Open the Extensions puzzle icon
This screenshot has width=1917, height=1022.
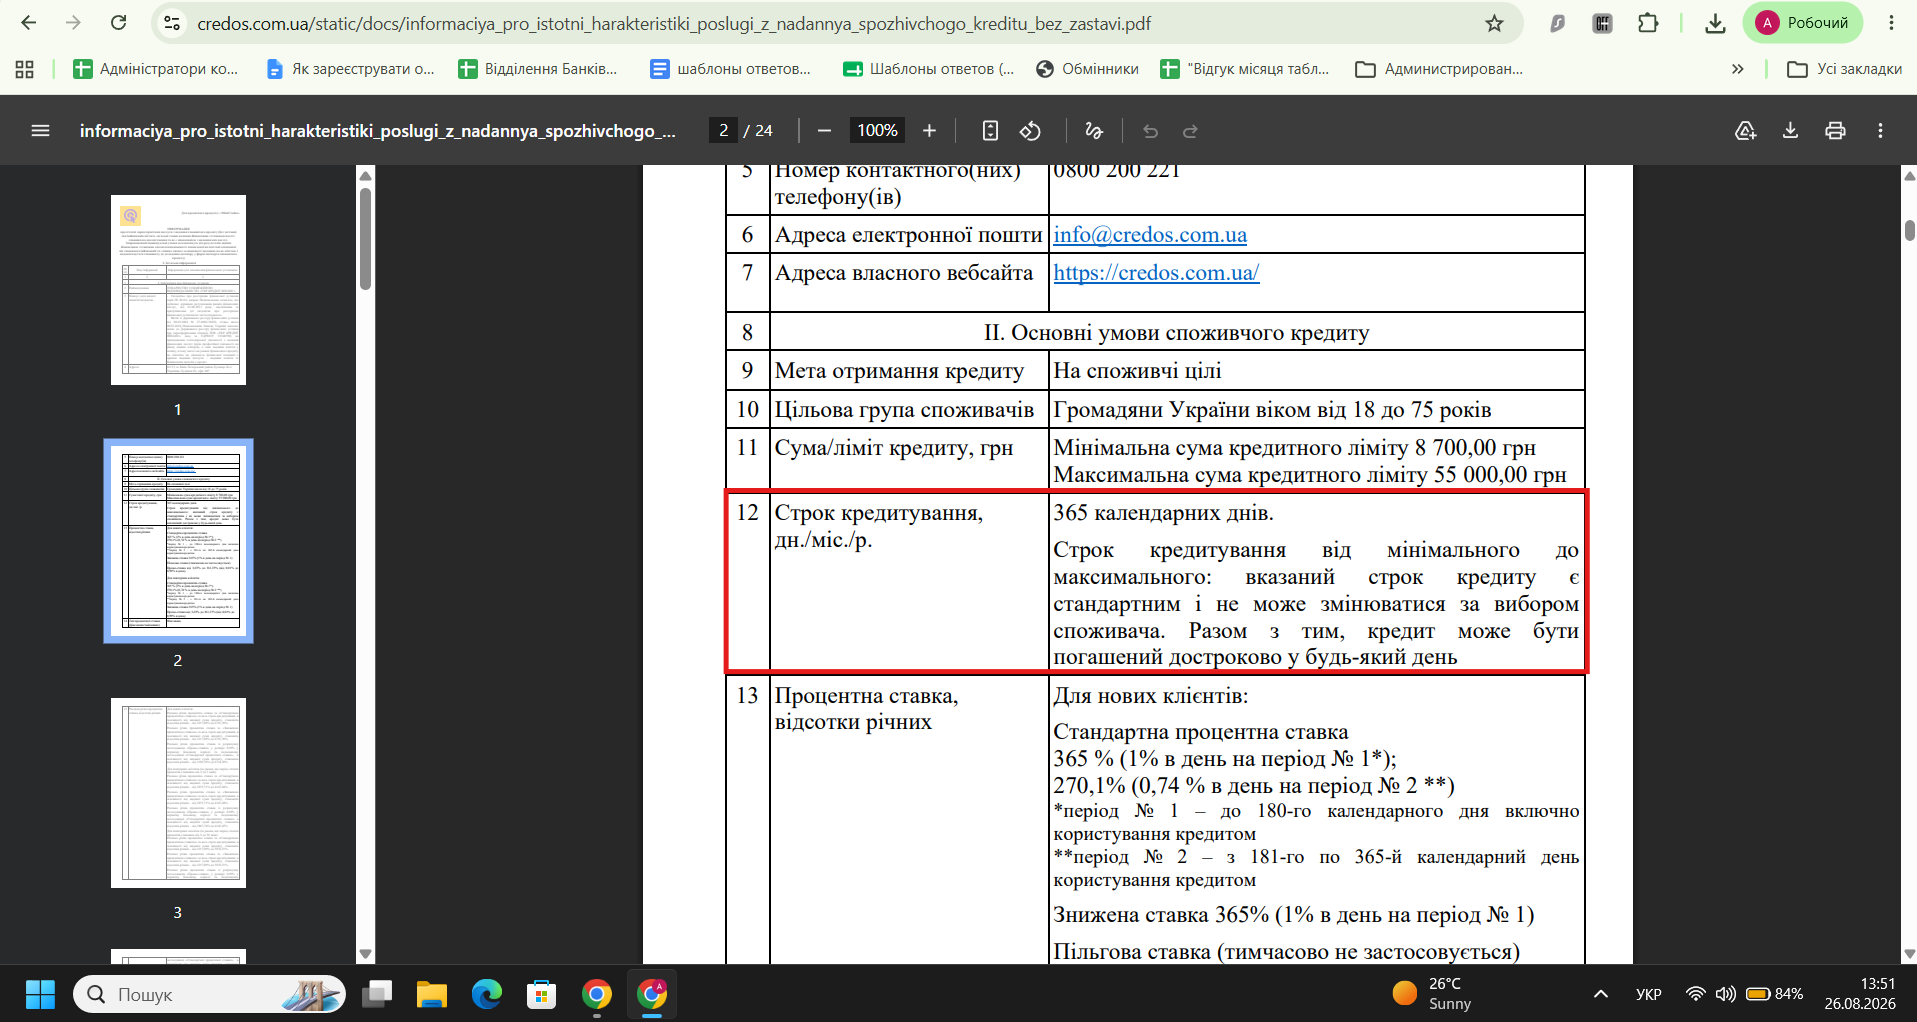coord(1648,23)
